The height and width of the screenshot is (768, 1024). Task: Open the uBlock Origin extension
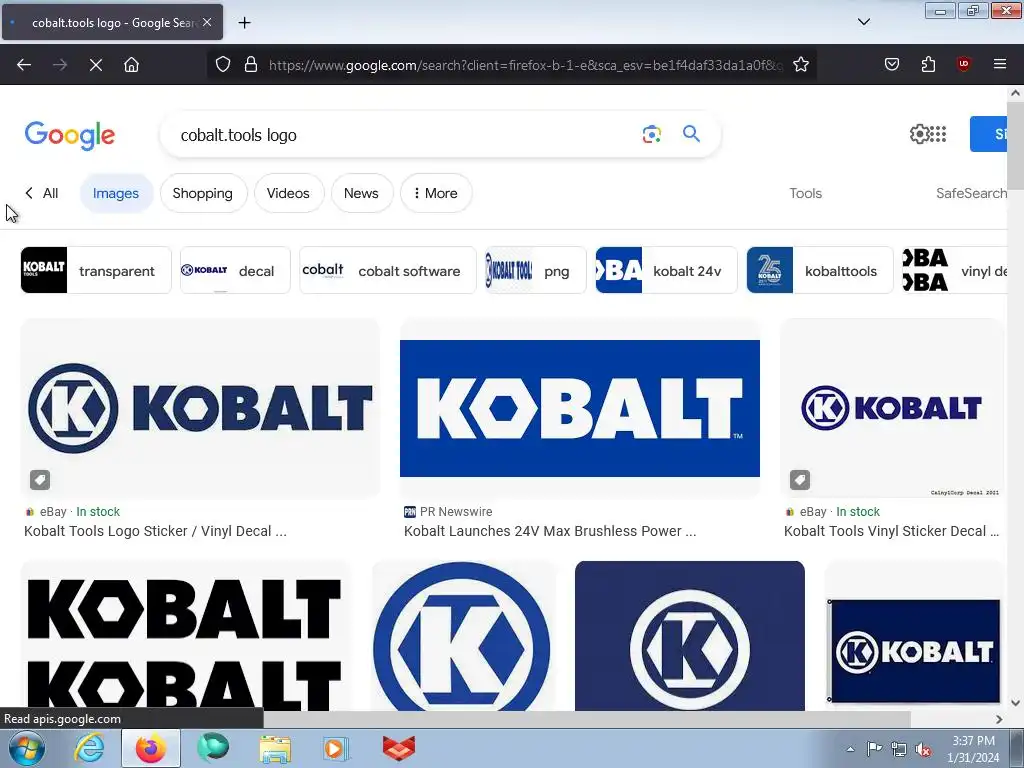coord(963,64)
